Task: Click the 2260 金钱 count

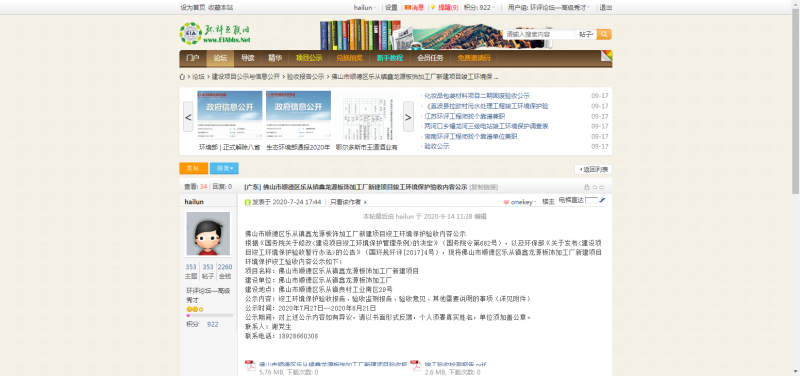Action: (225, 267)
